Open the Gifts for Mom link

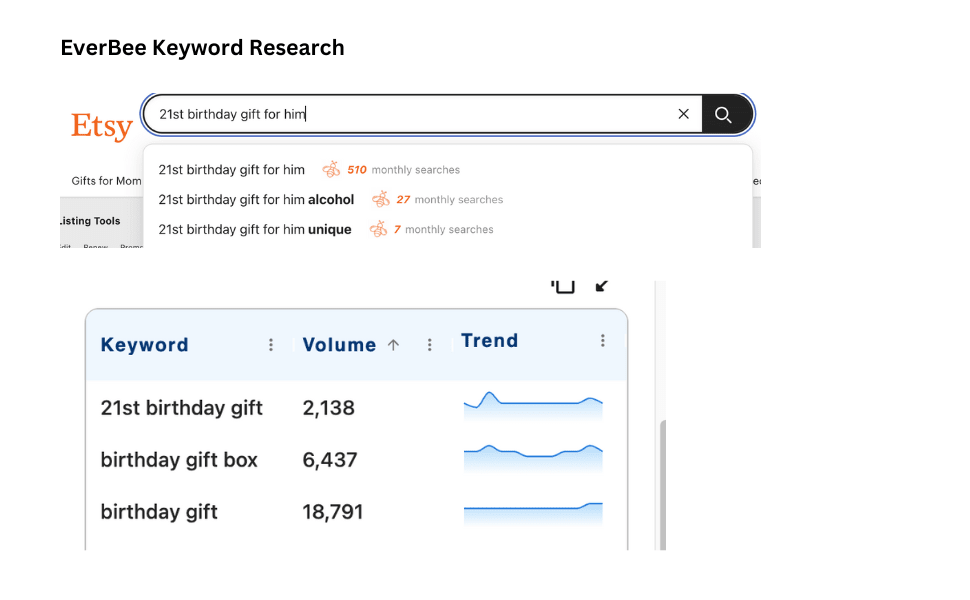(106, 181)
